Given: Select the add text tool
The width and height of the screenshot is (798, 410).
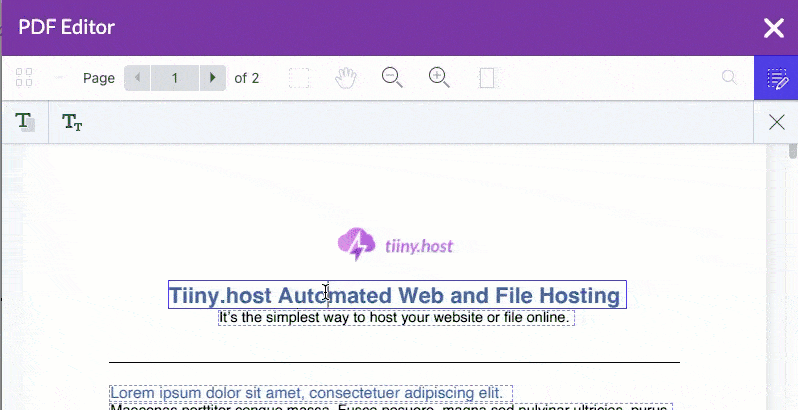Looking at the screenshot, I should tap(24, 122).
